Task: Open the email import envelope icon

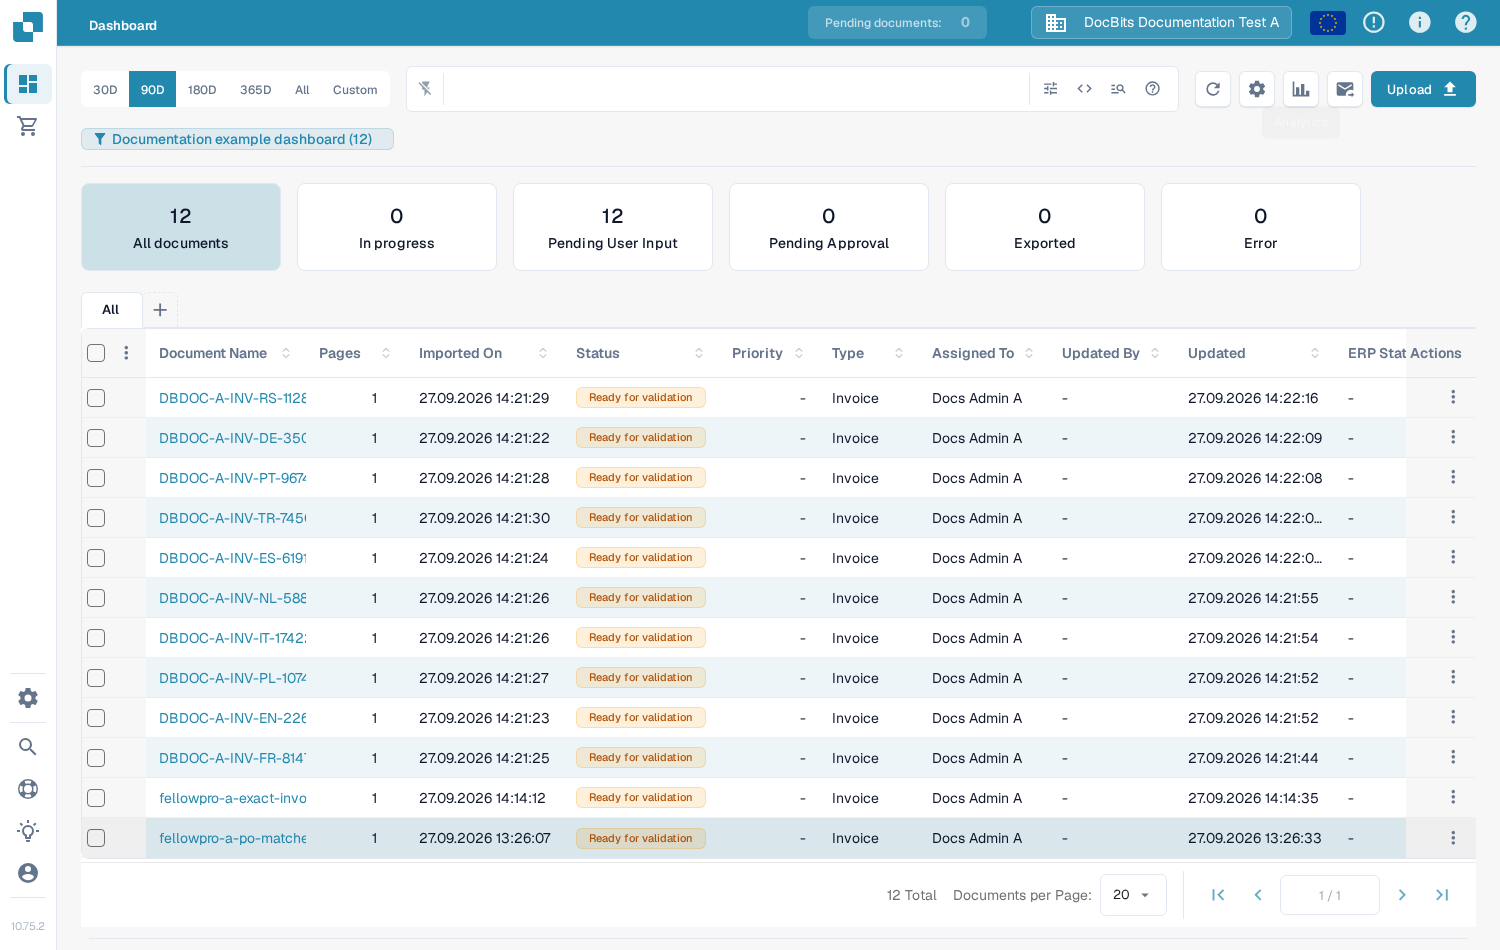Action: [1345, 89]
